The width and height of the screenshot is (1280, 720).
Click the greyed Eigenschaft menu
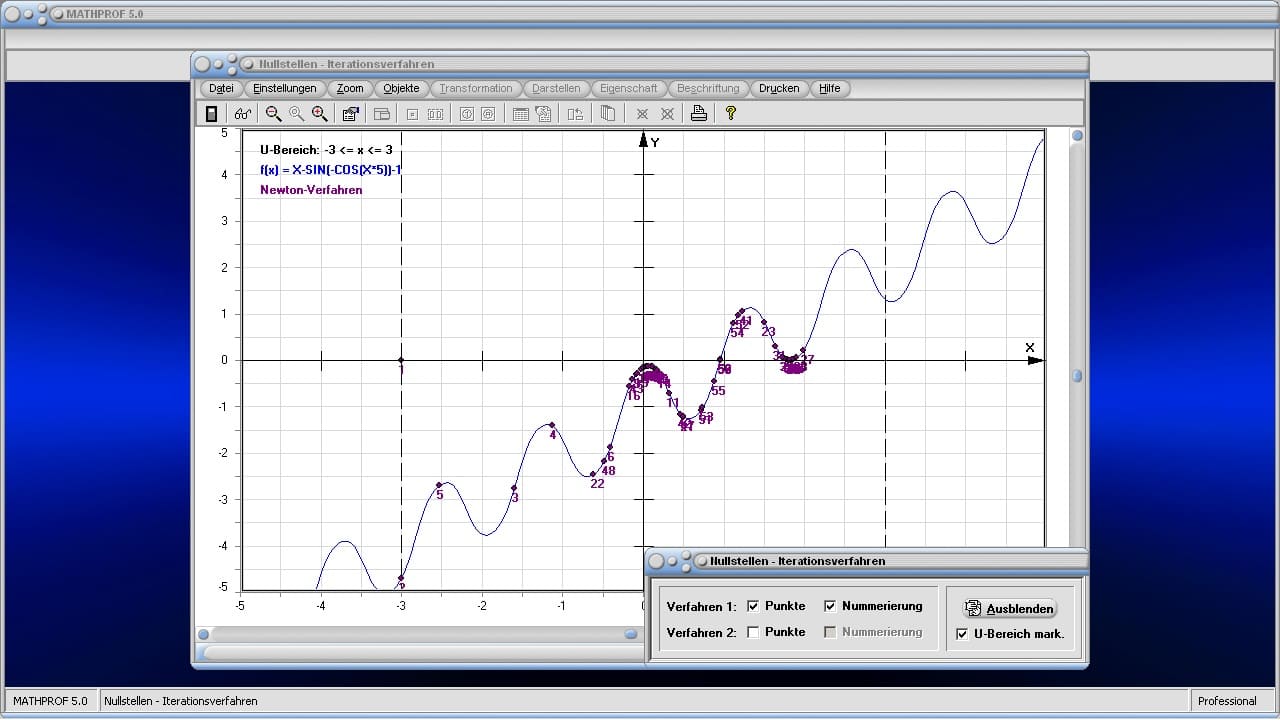click(629, 88)
